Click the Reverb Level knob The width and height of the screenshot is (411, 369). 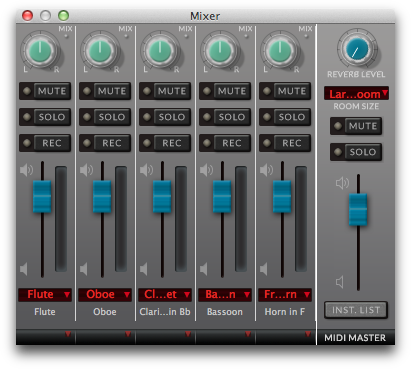coord(357,49)
